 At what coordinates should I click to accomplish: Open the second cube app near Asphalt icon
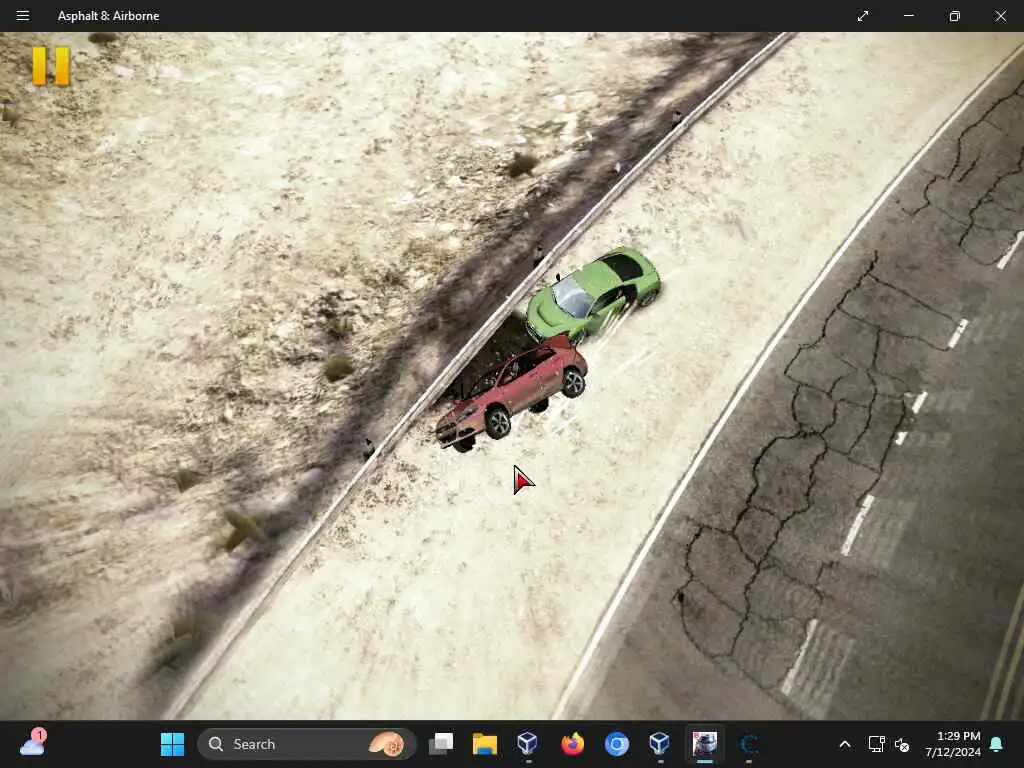(660, 744)
